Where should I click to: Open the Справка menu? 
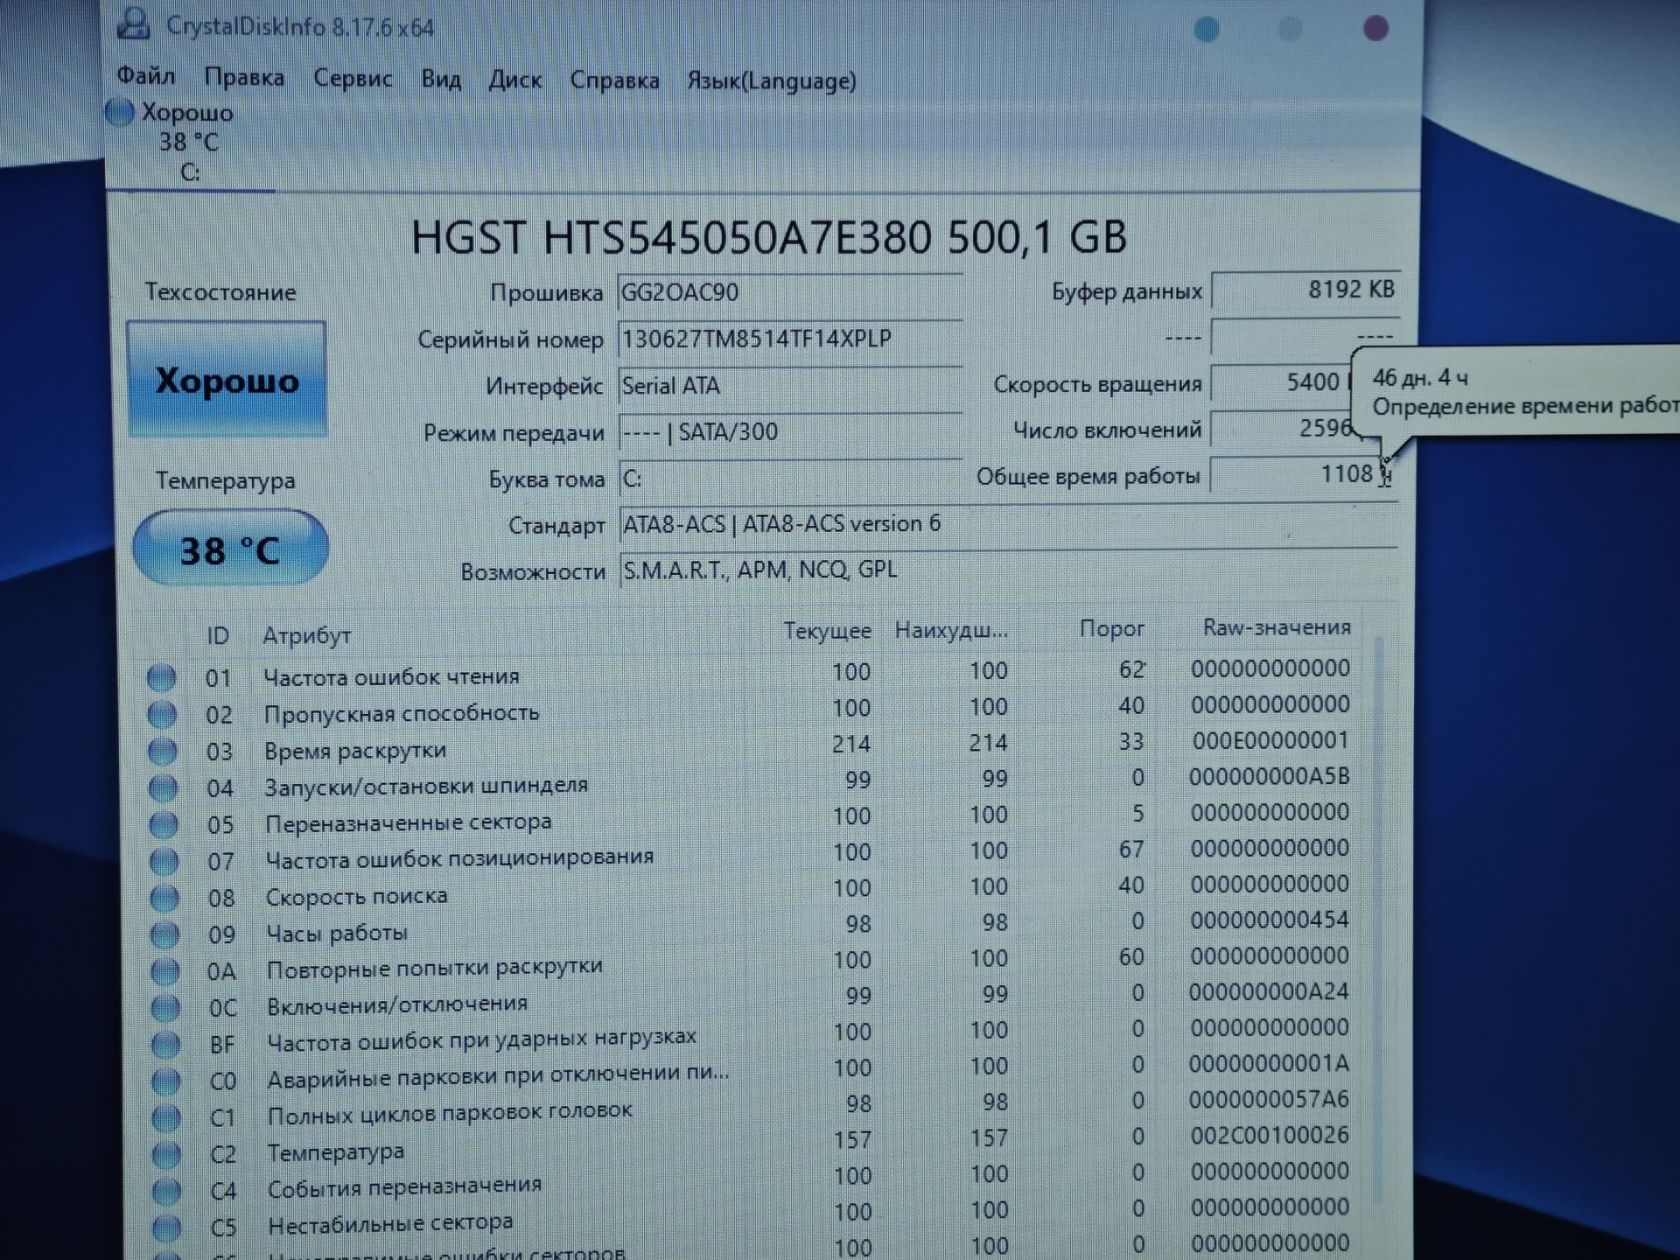pyautogui.click(x=615, y=80)
